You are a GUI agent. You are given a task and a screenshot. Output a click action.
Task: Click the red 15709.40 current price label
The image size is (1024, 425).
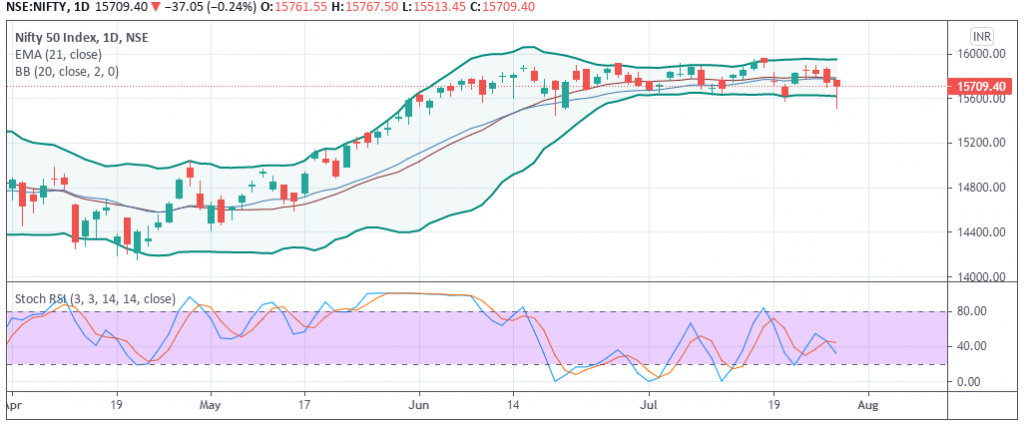point(980,87)
